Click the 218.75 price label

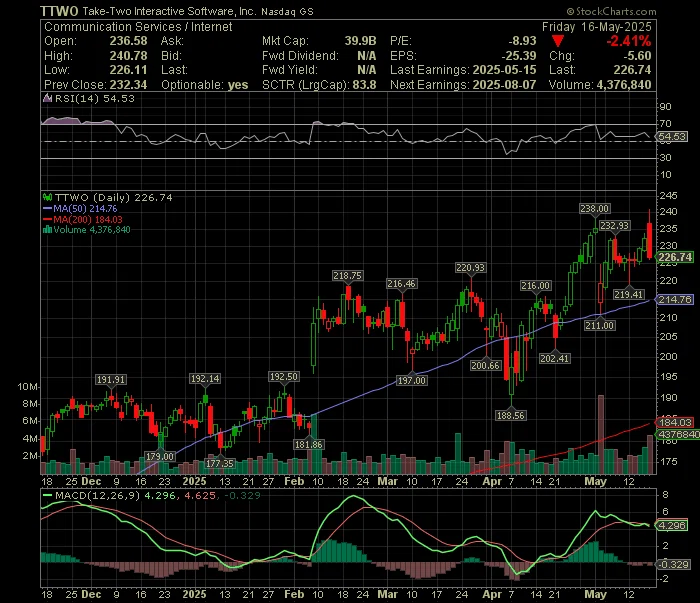click(x=347, y=275)
